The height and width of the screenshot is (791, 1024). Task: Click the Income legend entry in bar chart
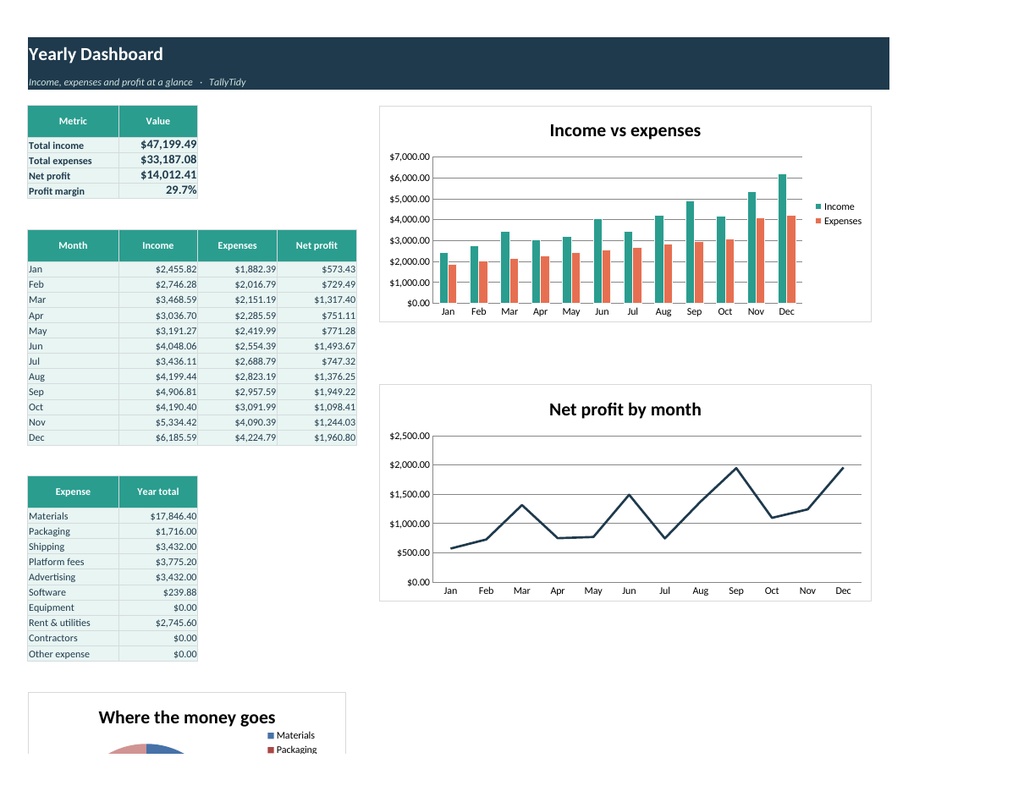pos(835,206)
